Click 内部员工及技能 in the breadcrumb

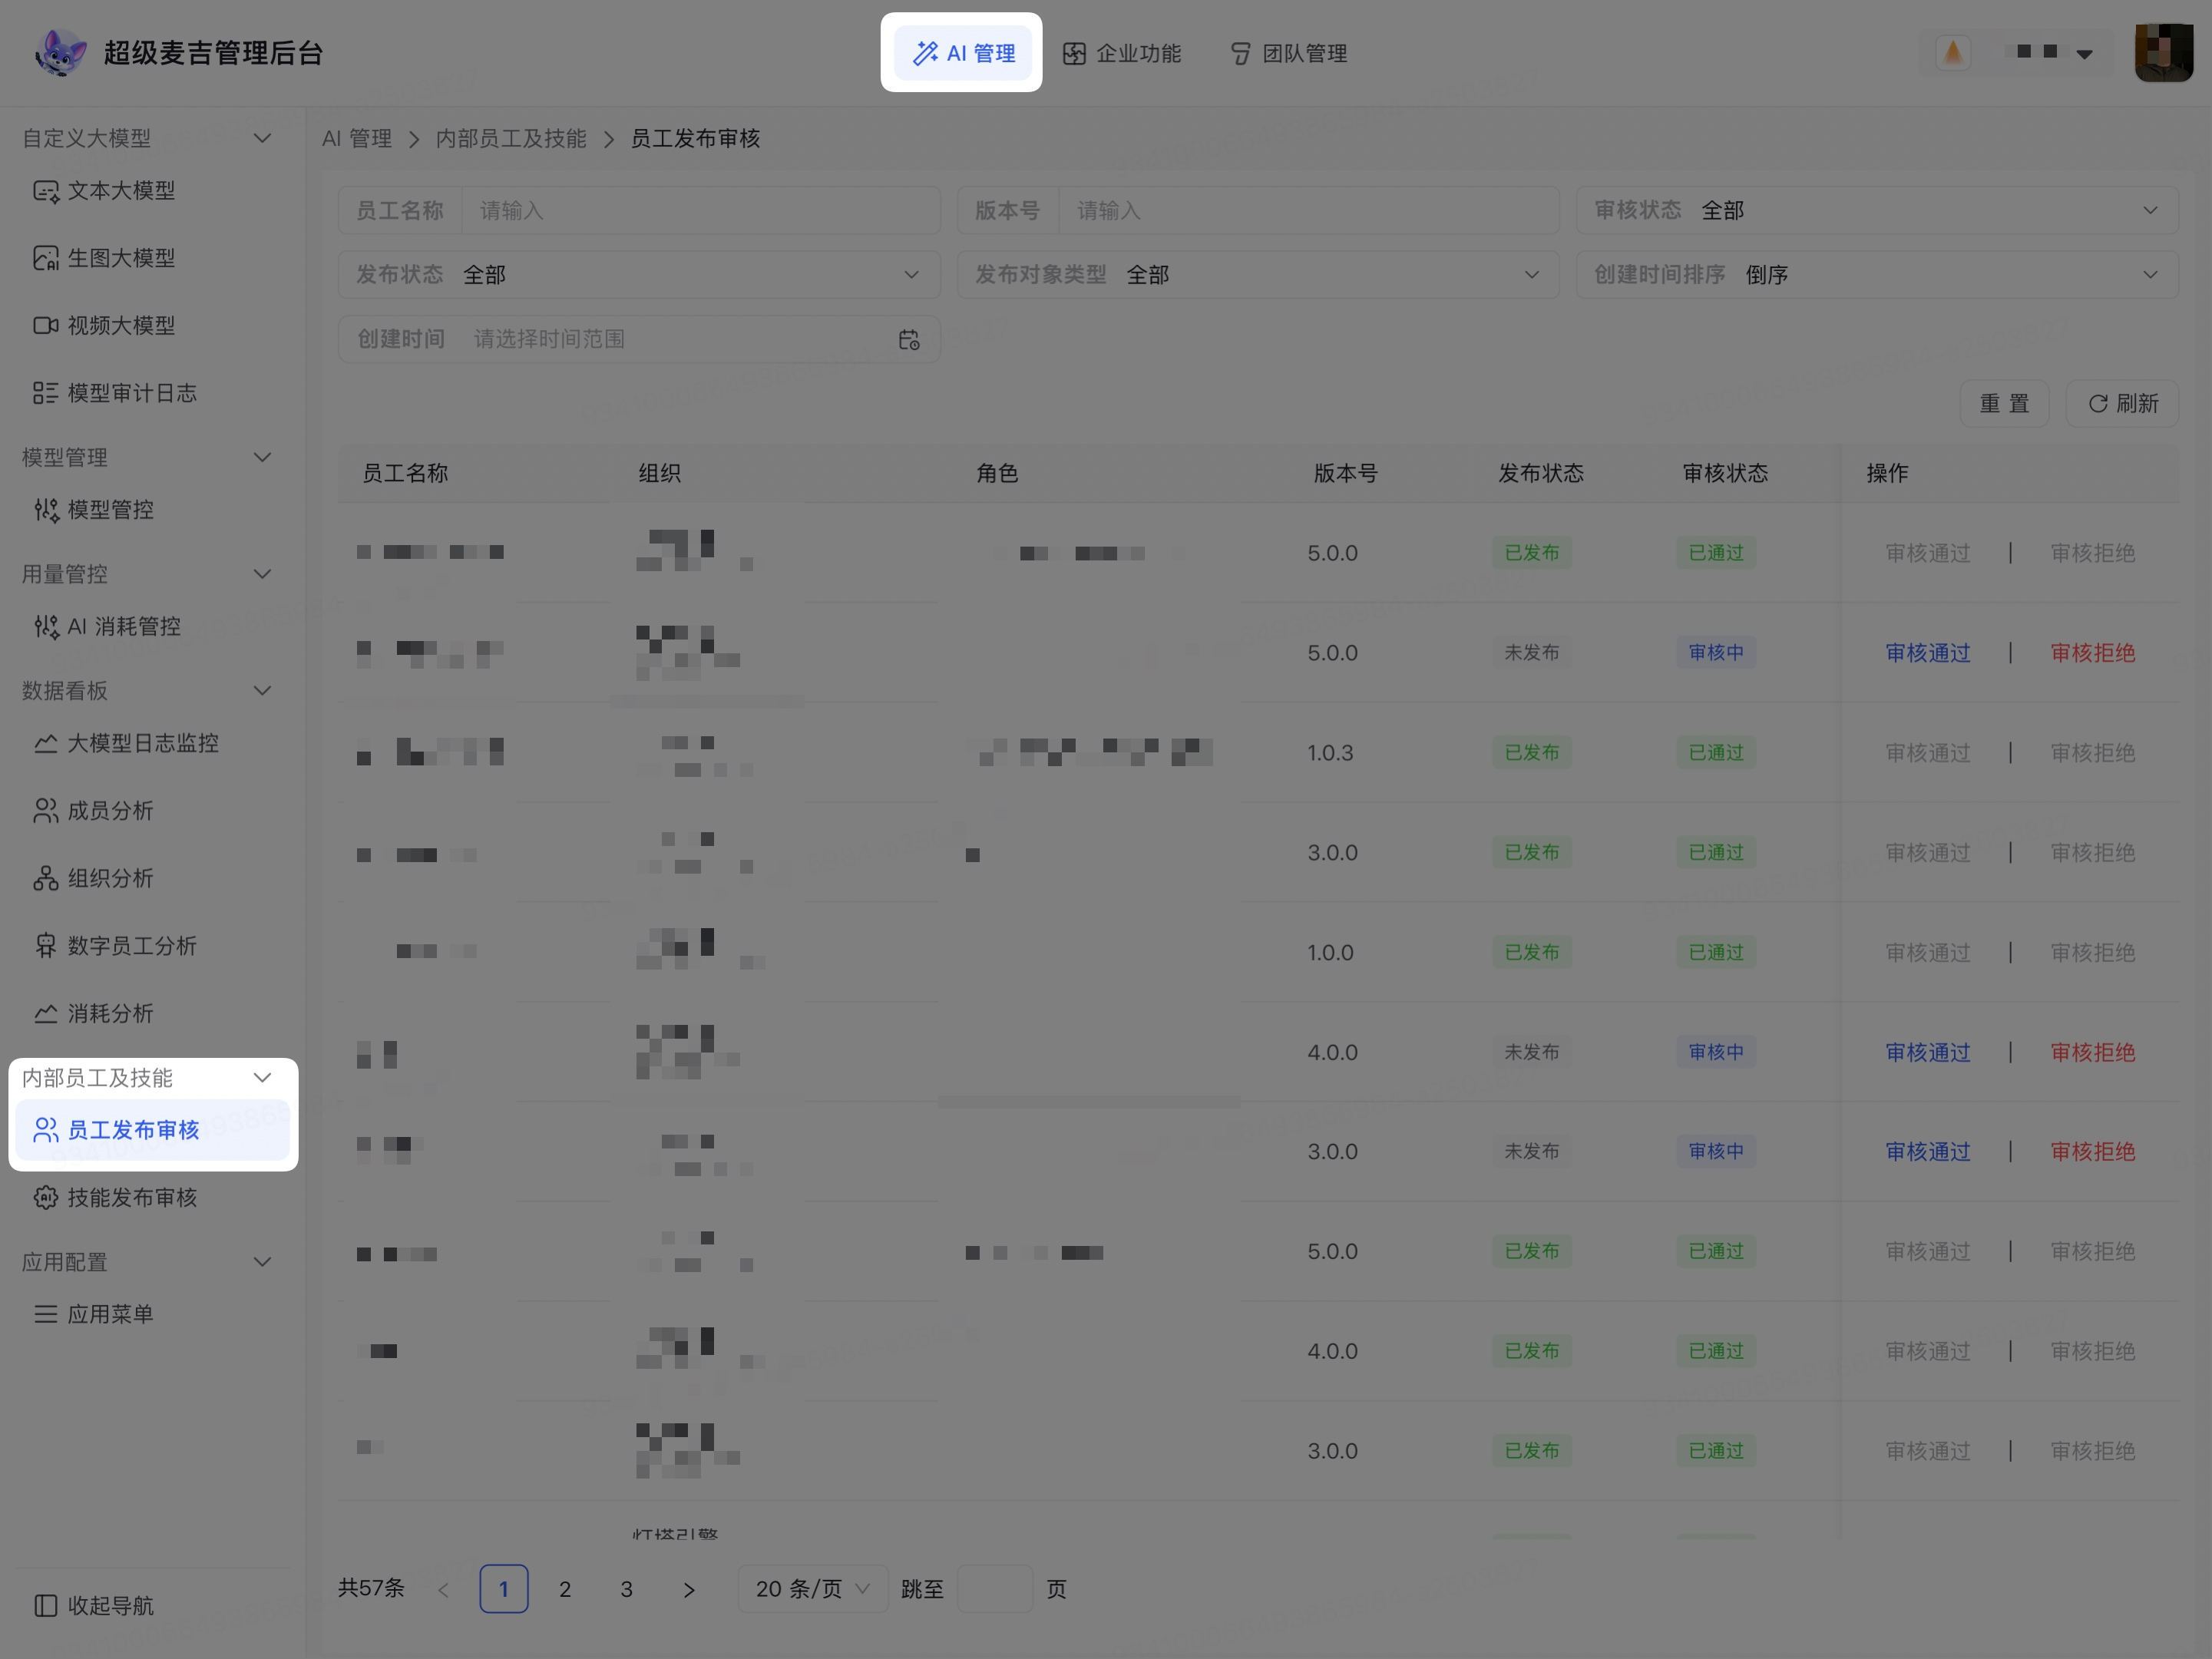point(511,139)
